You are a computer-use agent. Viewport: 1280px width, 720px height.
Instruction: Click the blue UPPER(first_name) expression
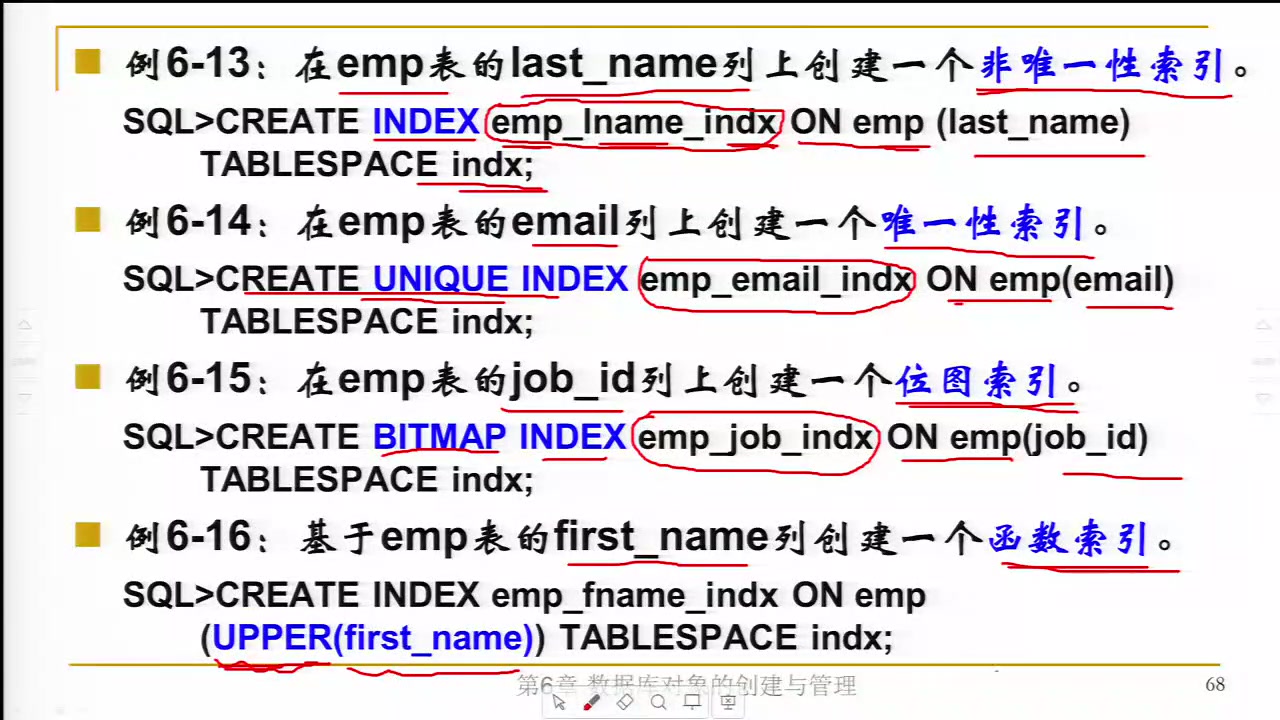372,638
